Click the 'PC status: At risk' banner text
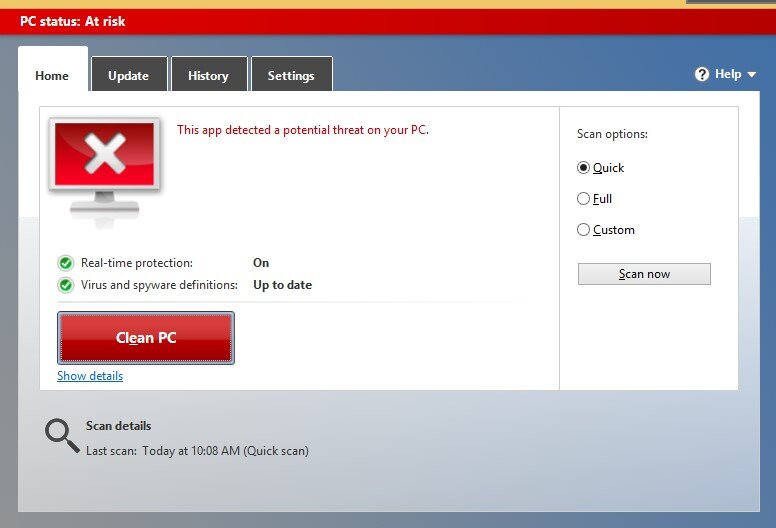776x528 pixels. tap(73, 21)
